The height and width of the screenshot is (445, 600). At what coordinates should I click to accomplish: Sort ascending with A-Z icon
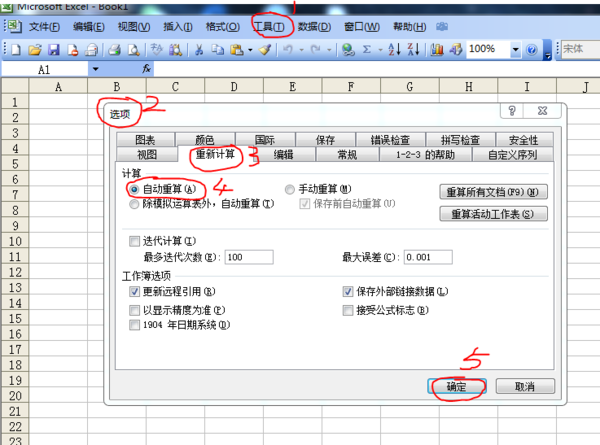click(395, 49)
